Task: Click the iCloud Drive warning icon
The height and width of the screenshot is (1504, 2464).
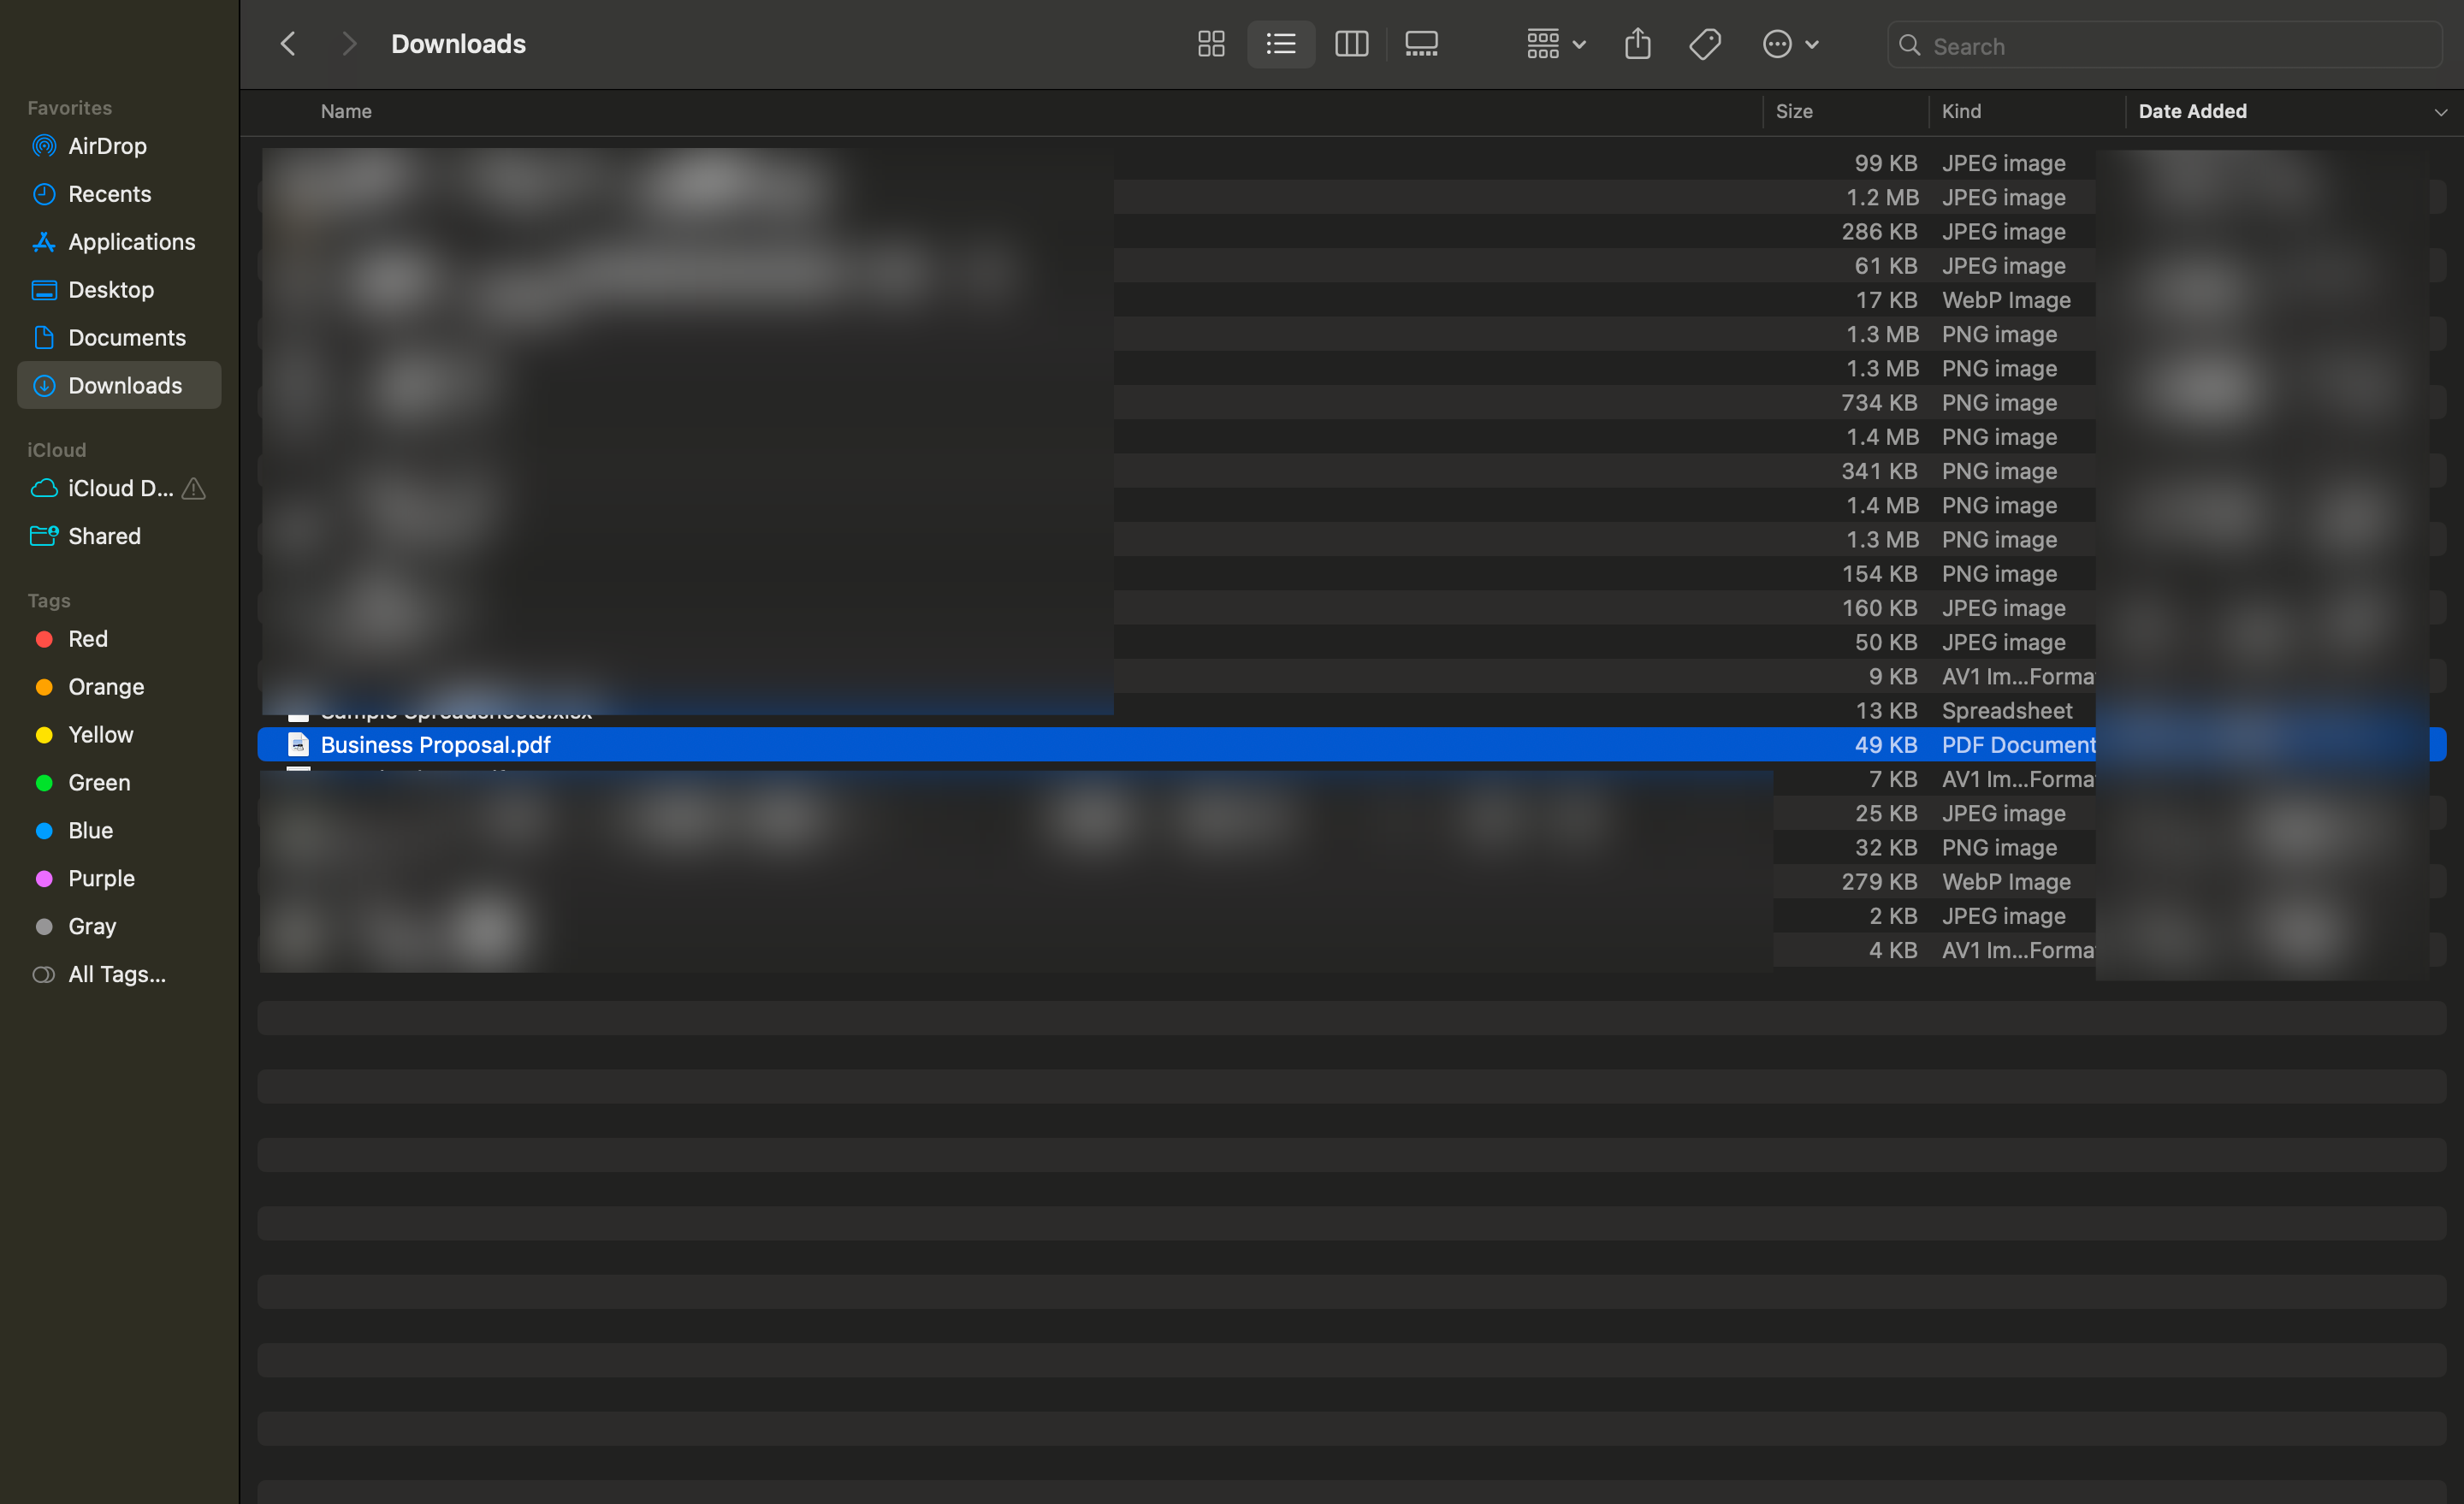Action: pyautogui.click(x=194, y=489)
